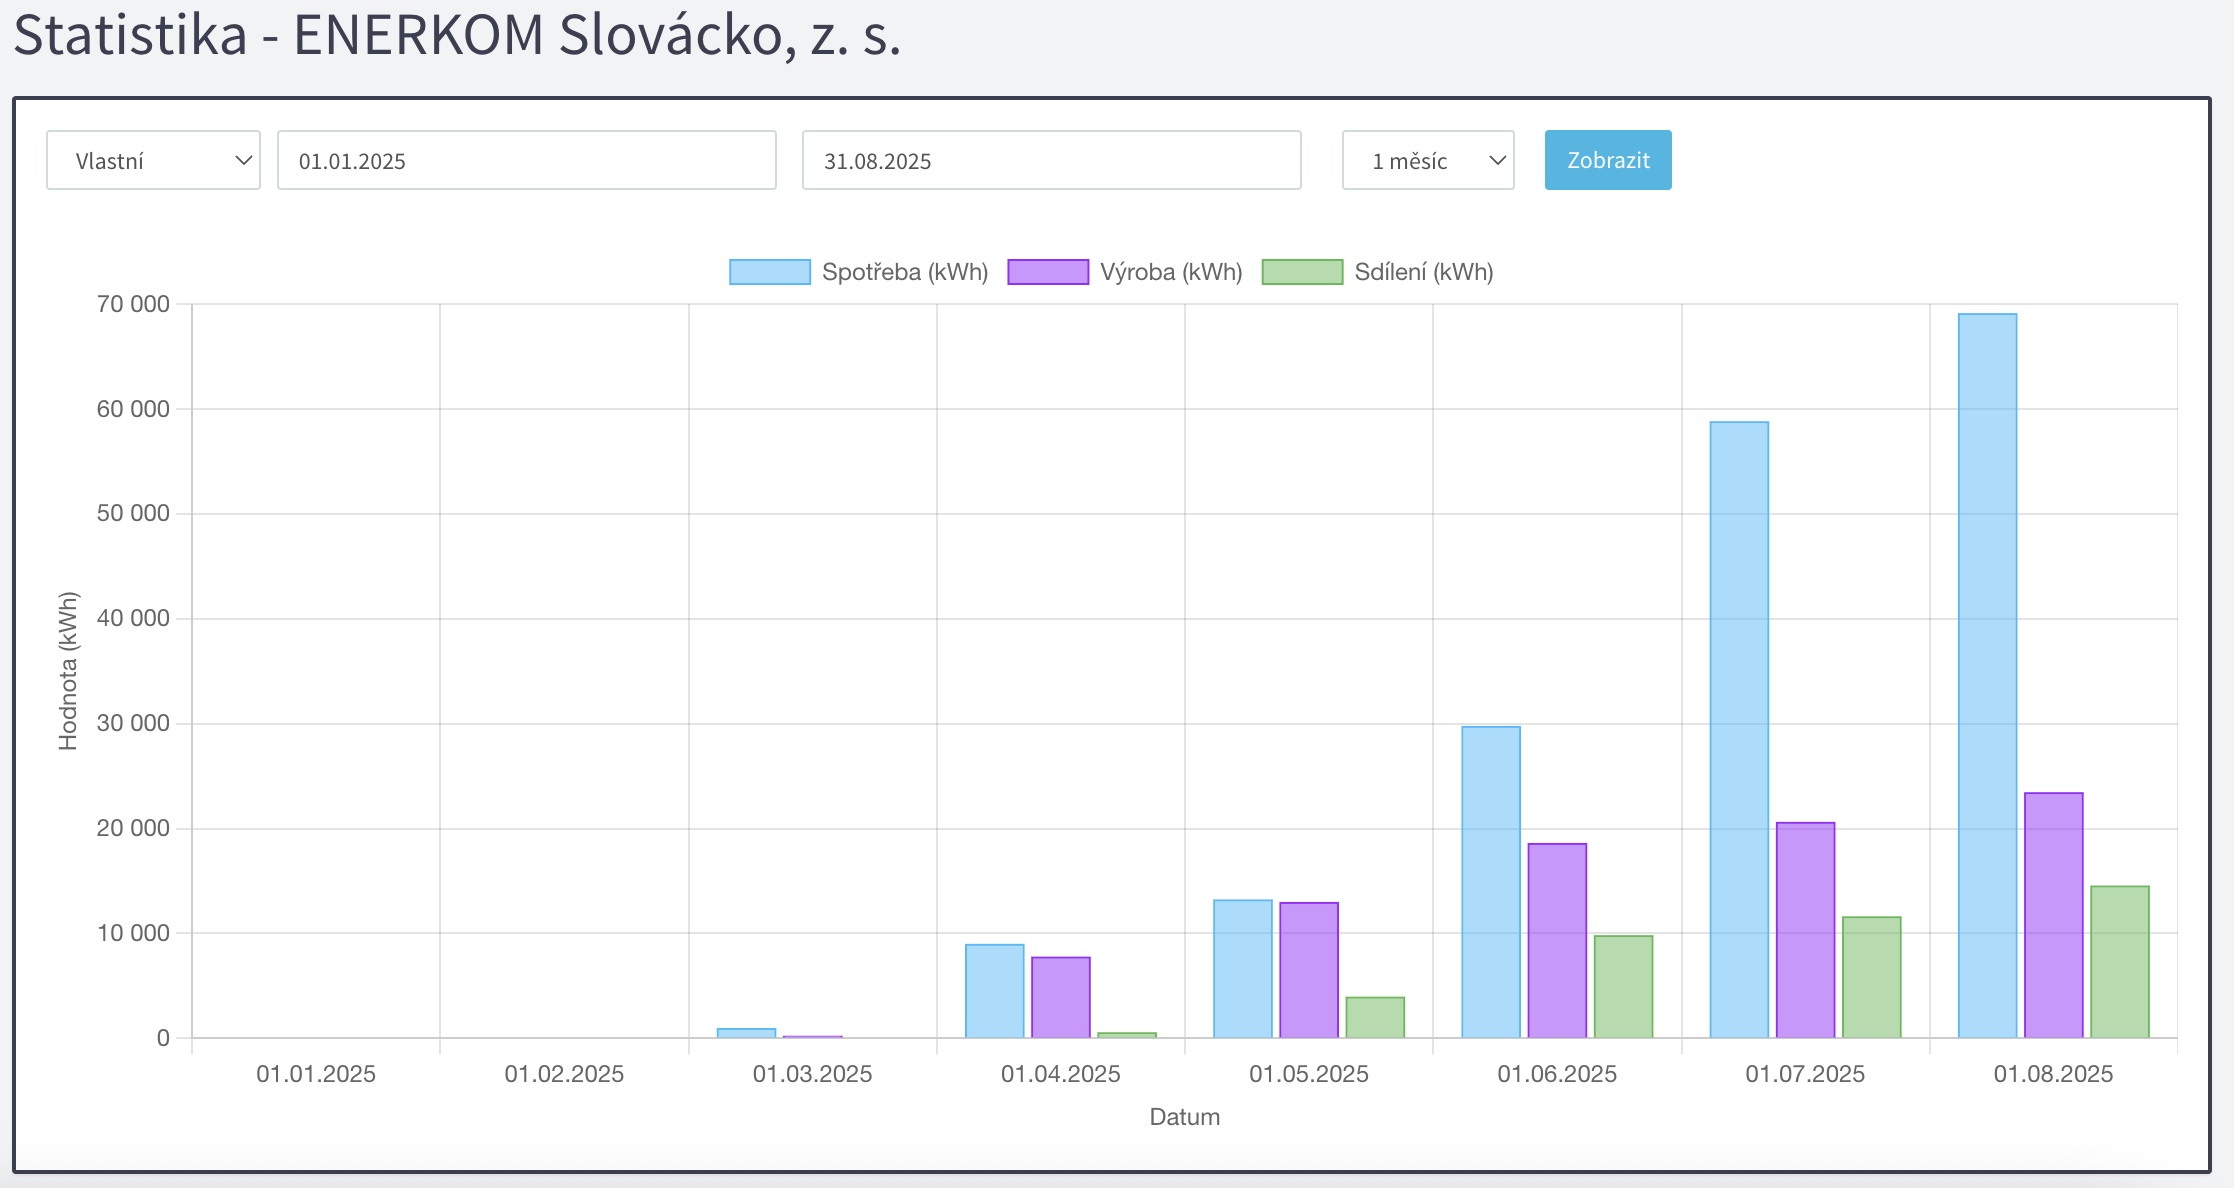Click the blue Spotřeba bar for 01.08.2025
Screen dimensions: 2234x1188
pos(1987,675)
